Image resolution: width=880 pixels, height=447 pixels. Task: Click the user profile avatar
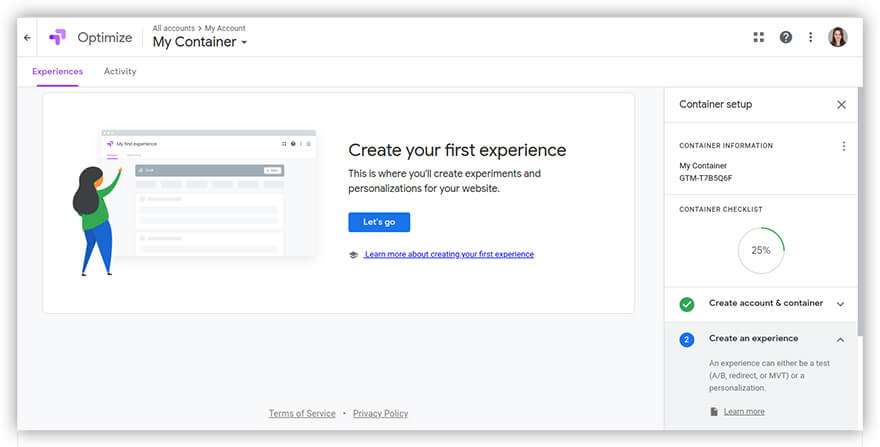(837, 37)
